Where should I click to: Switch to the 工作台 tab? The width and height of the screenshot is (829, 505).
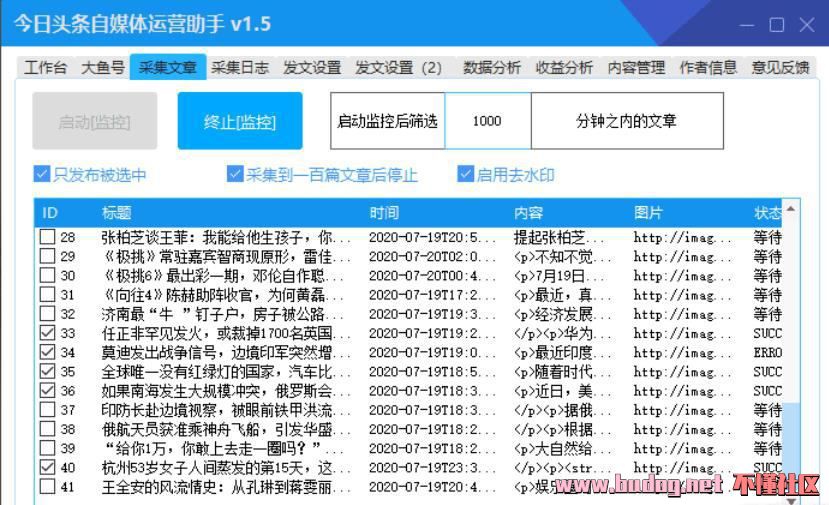point(45,68)
